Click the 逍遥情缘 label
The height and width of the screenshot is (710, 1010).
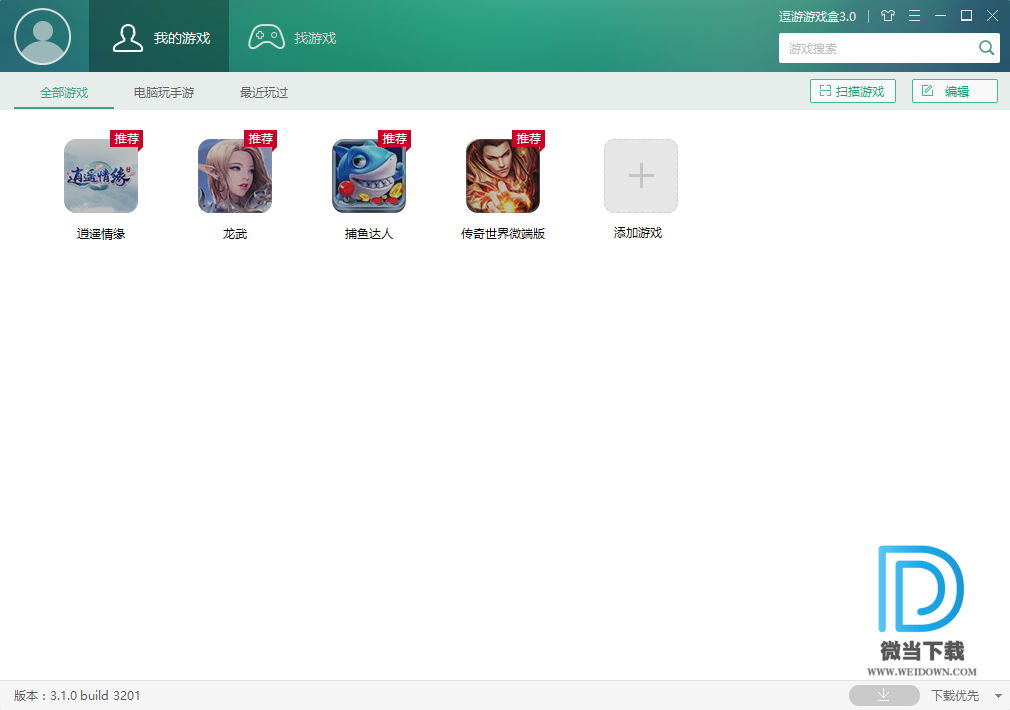[101, 234]
